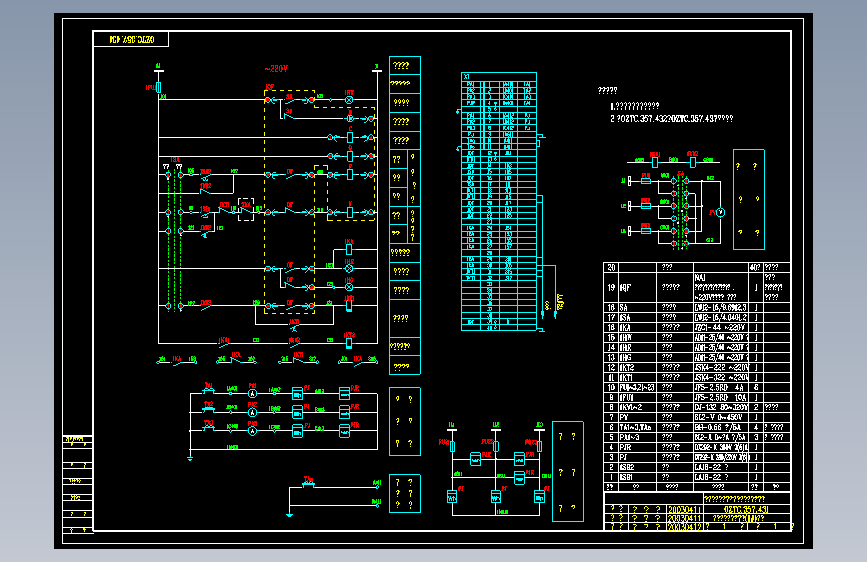Click the PV designator in parts list
Viewport: 867px width, 562px height.
(624, 417)
